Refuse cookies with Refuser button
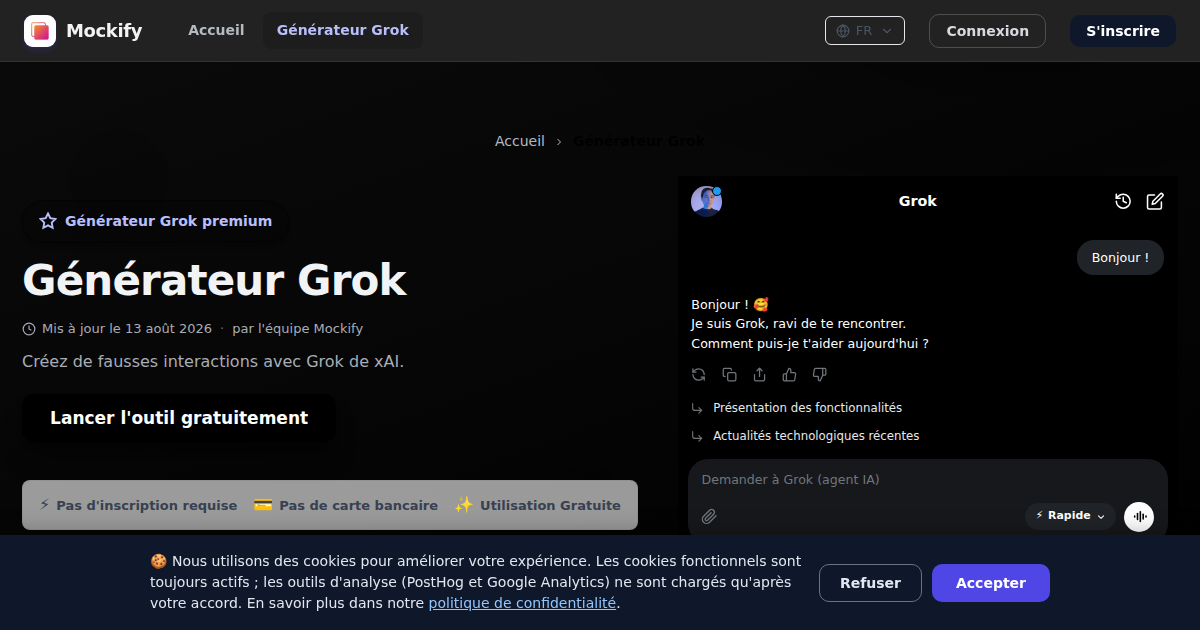 870,583
